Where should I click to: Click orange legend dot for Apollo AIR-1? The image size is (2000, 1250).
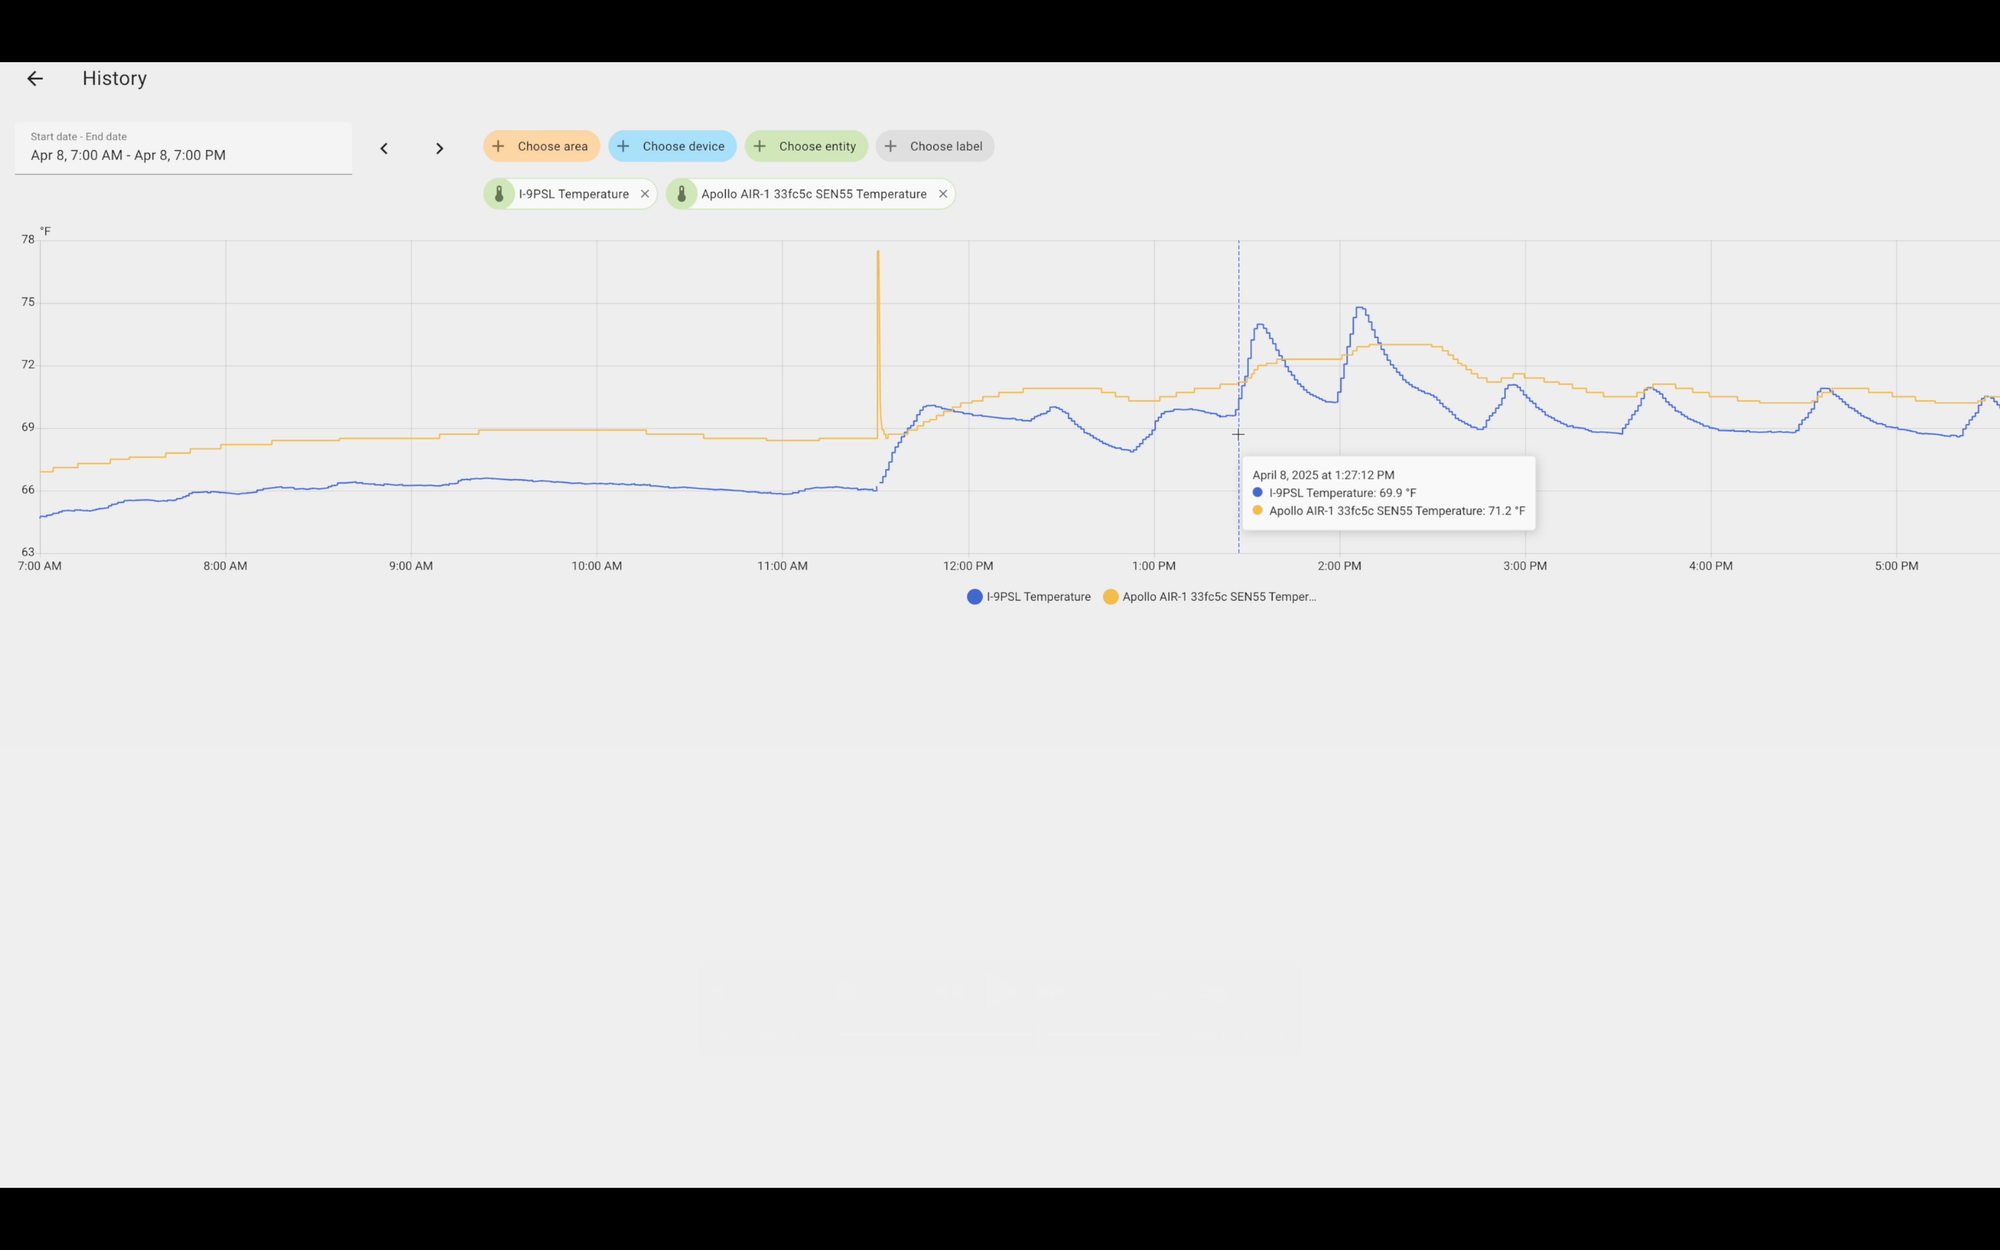[1110, 597]
